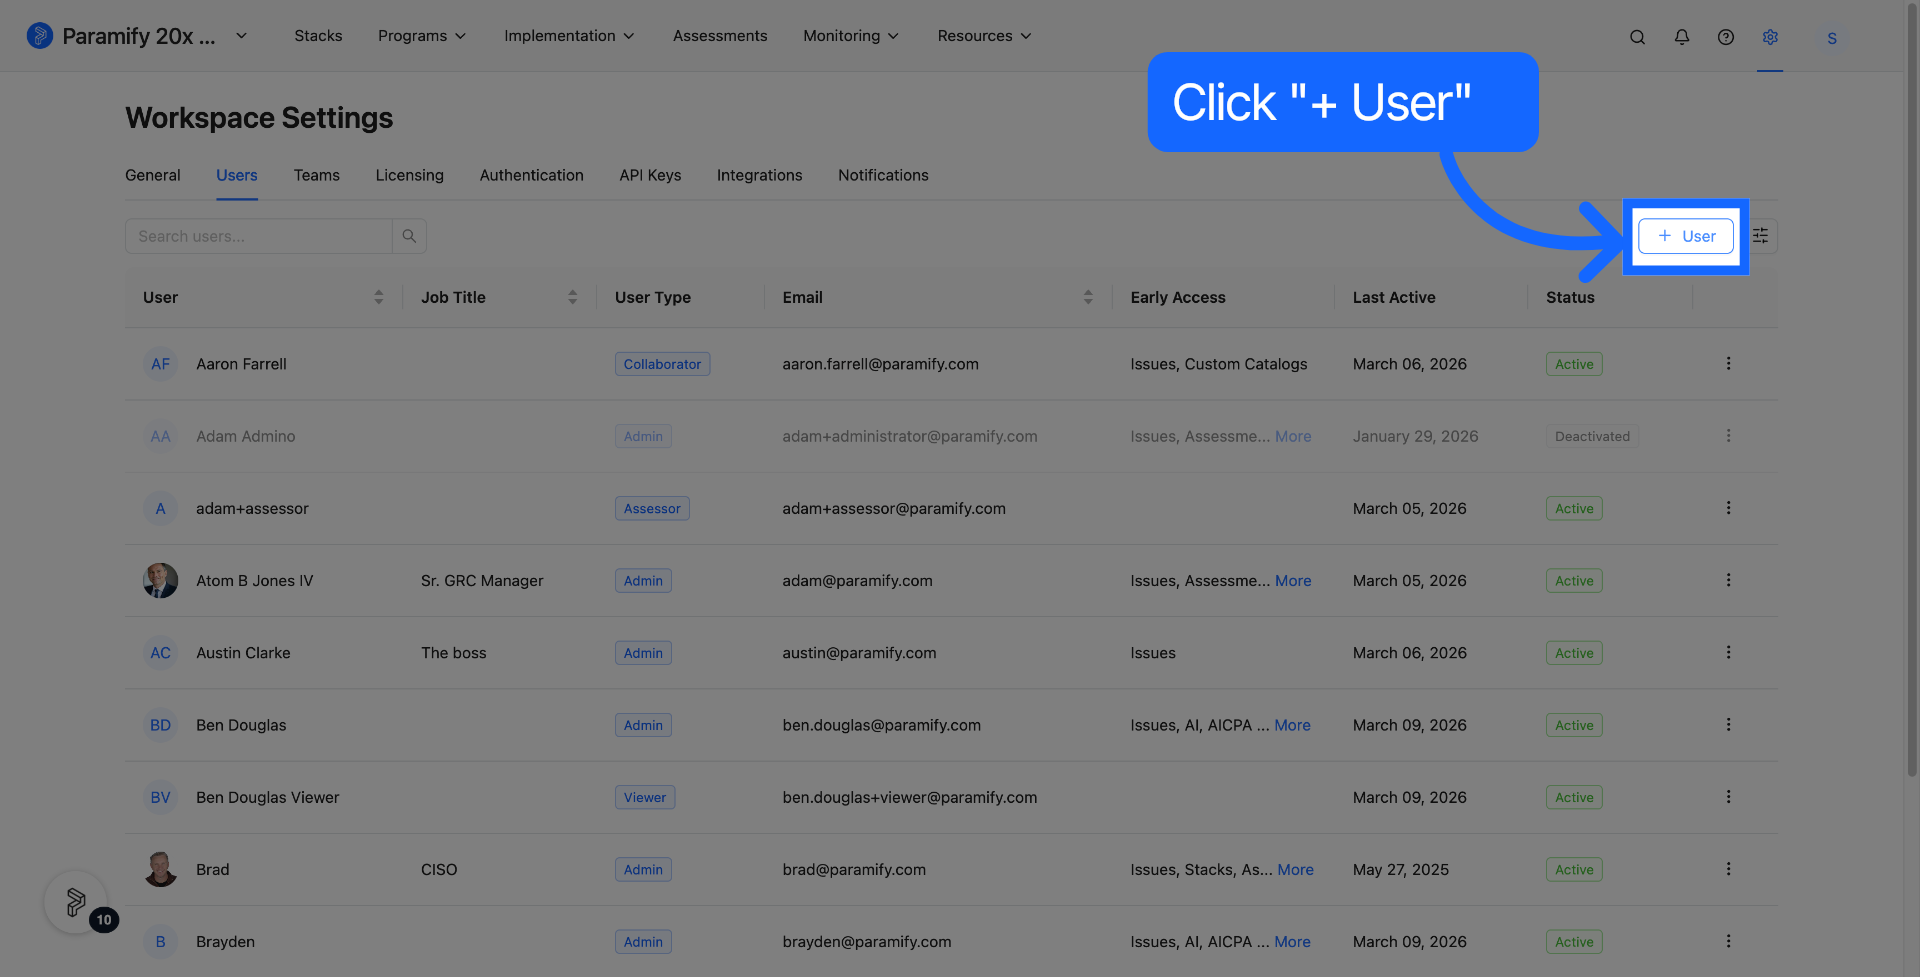Screen dimensions: 1920x977
Task: Click the page vertical scrollbar
Action: pos(1912,390)
